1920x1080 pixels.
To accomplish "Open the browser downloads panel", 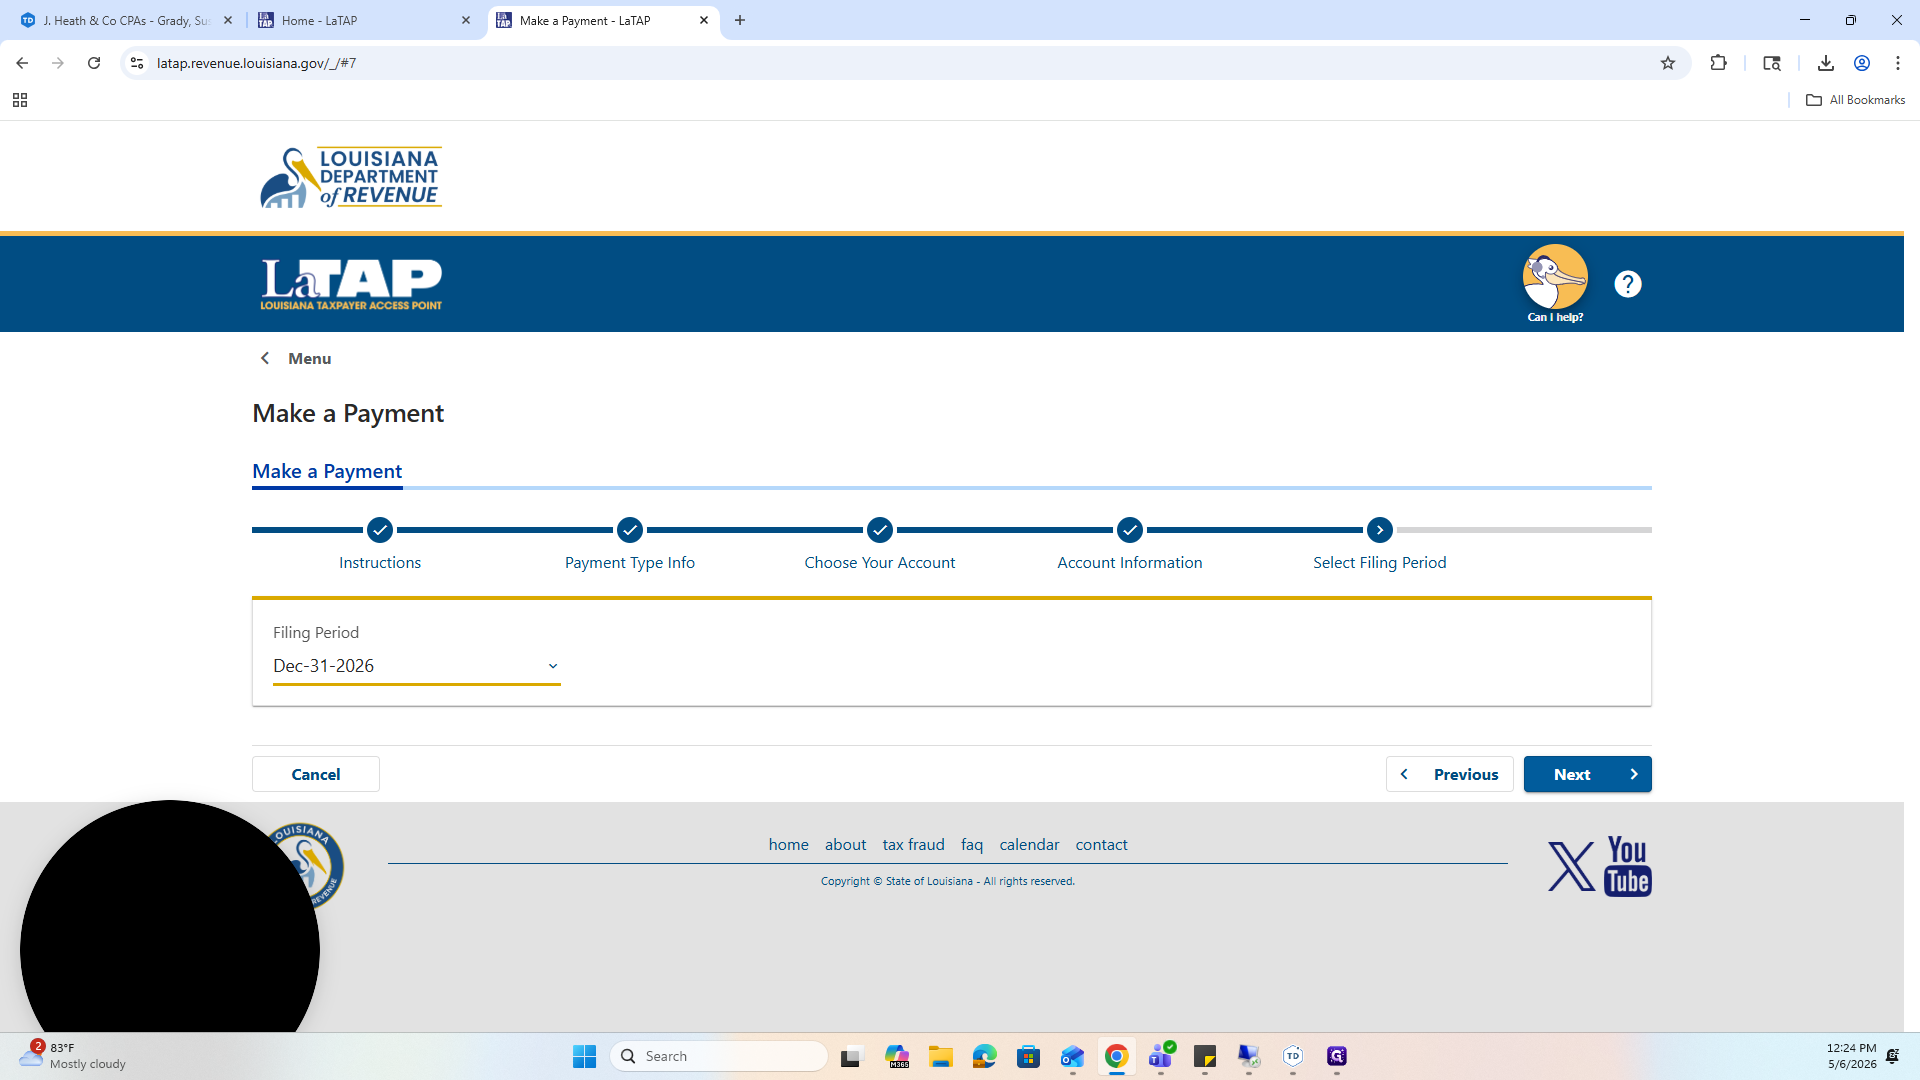I will tap(1826, 63).
